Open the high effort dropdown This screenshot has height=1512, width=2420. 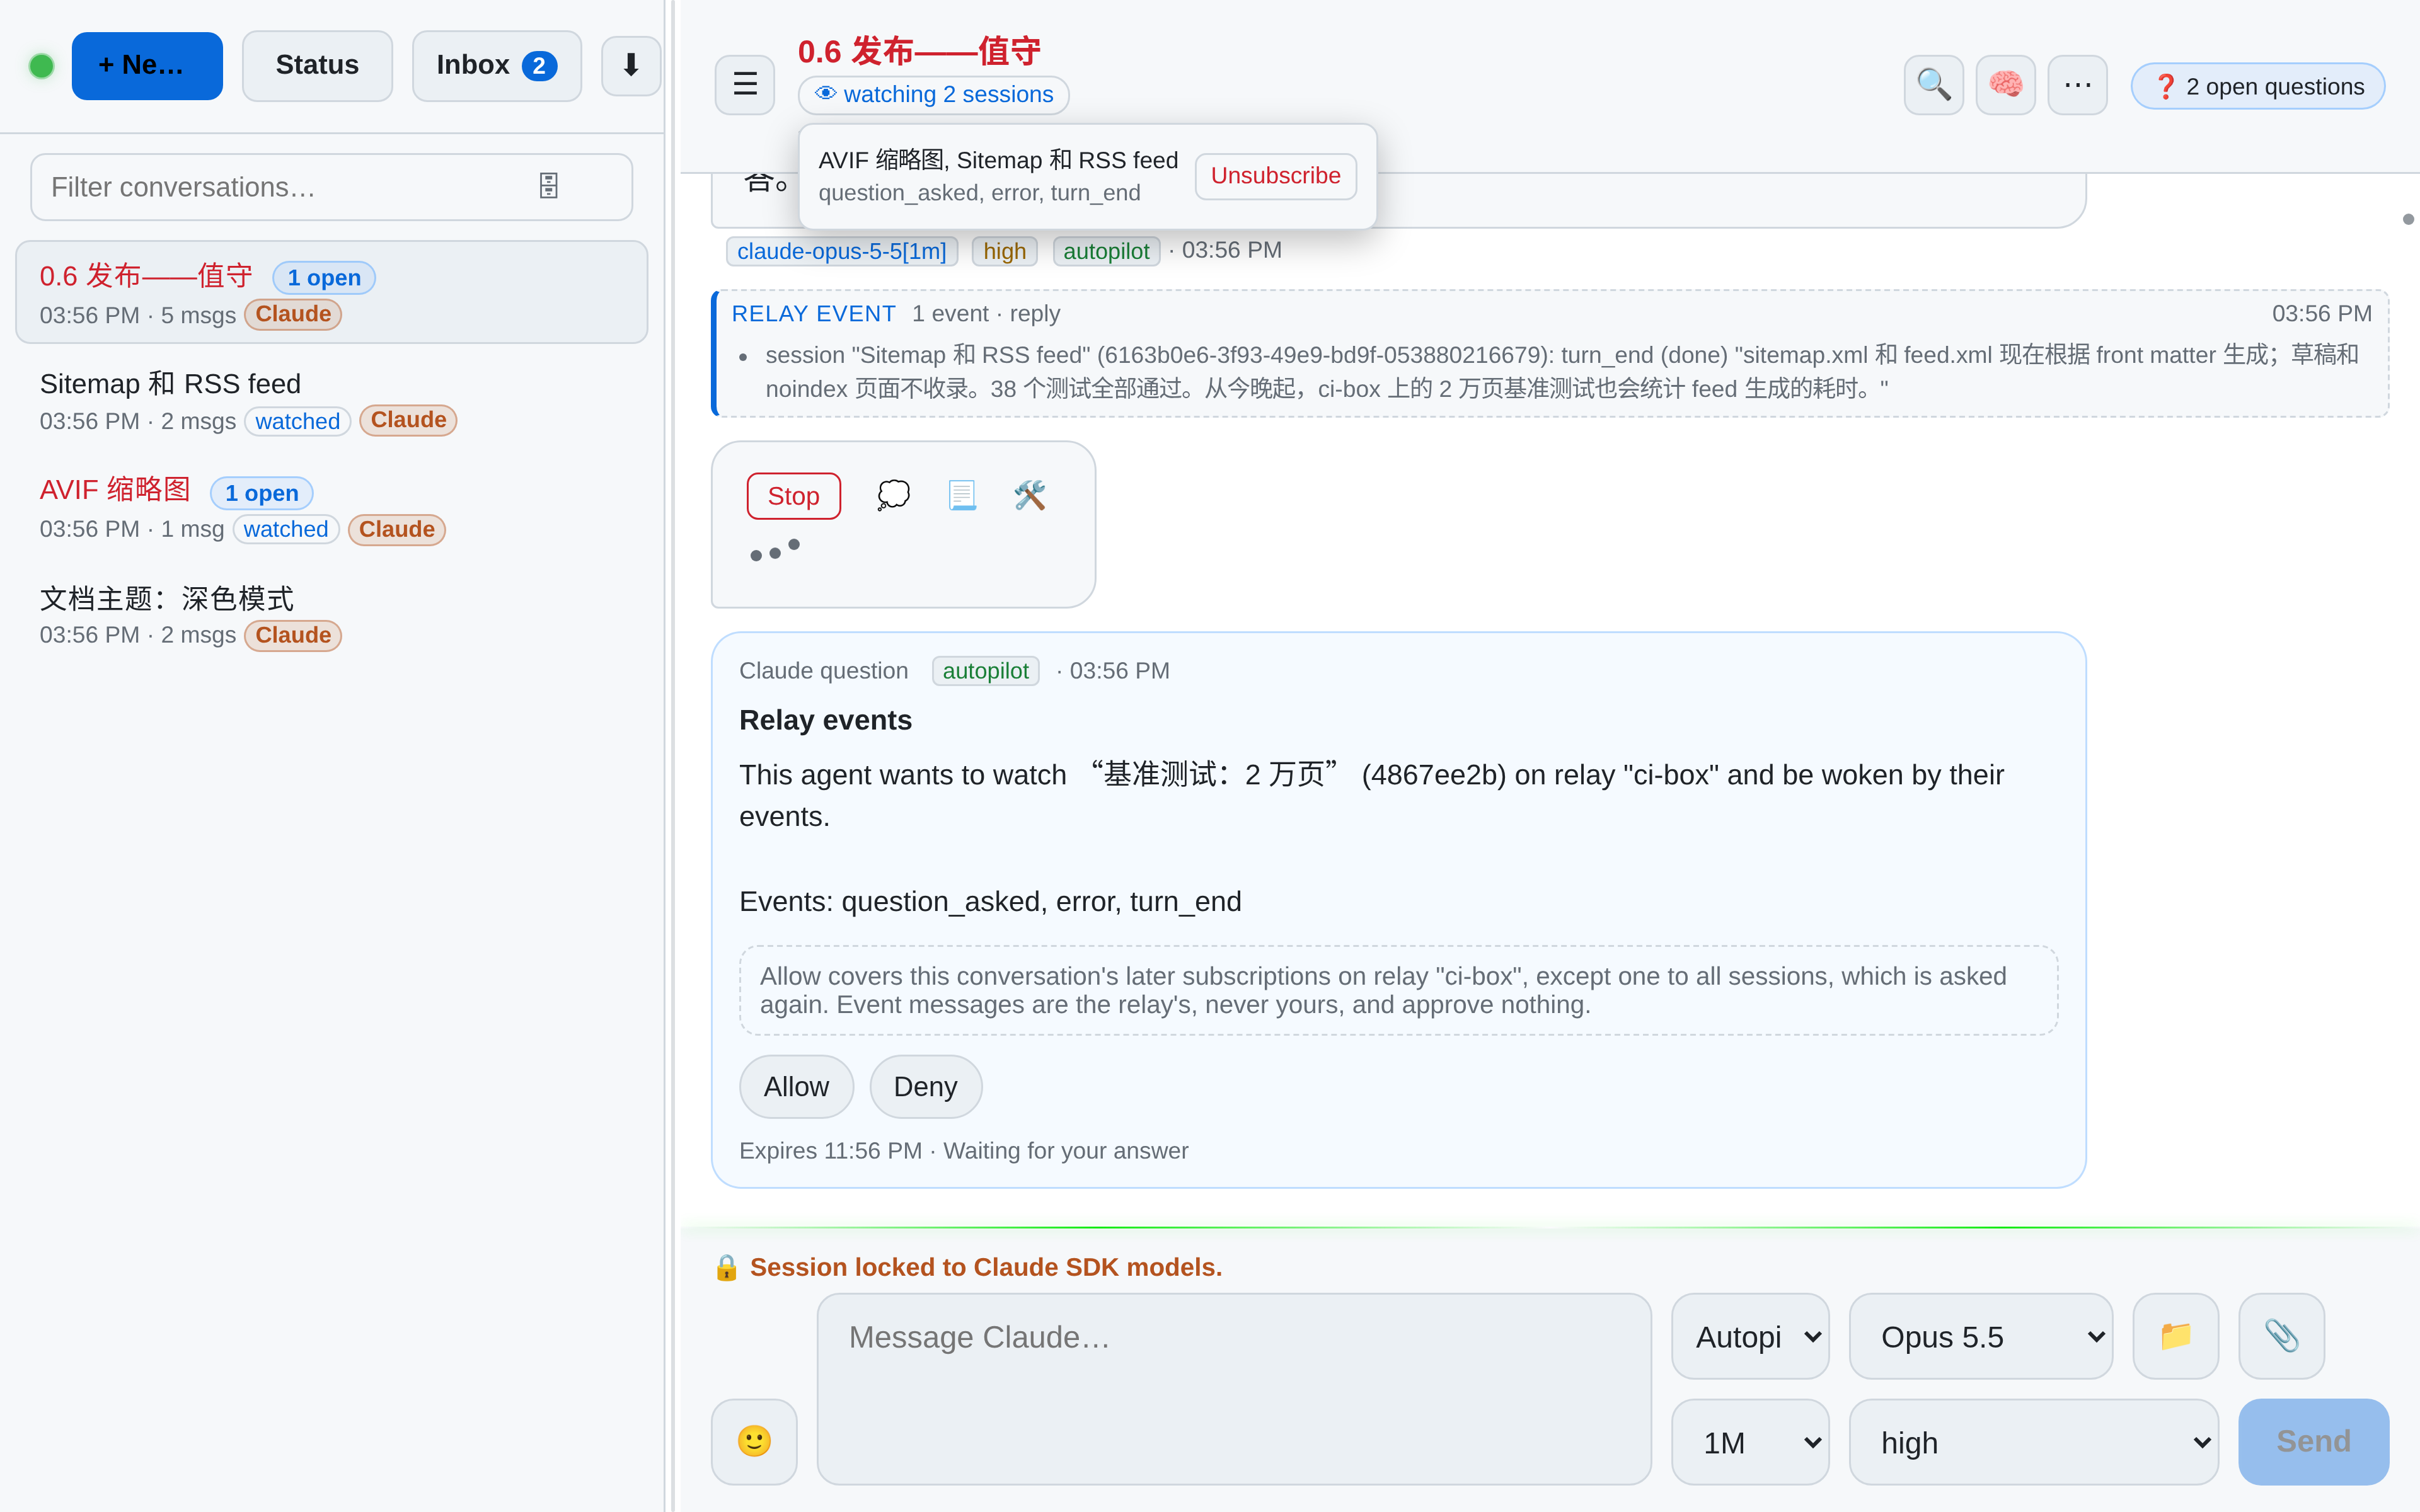pyautogui.click(x=2033, y=1441)
